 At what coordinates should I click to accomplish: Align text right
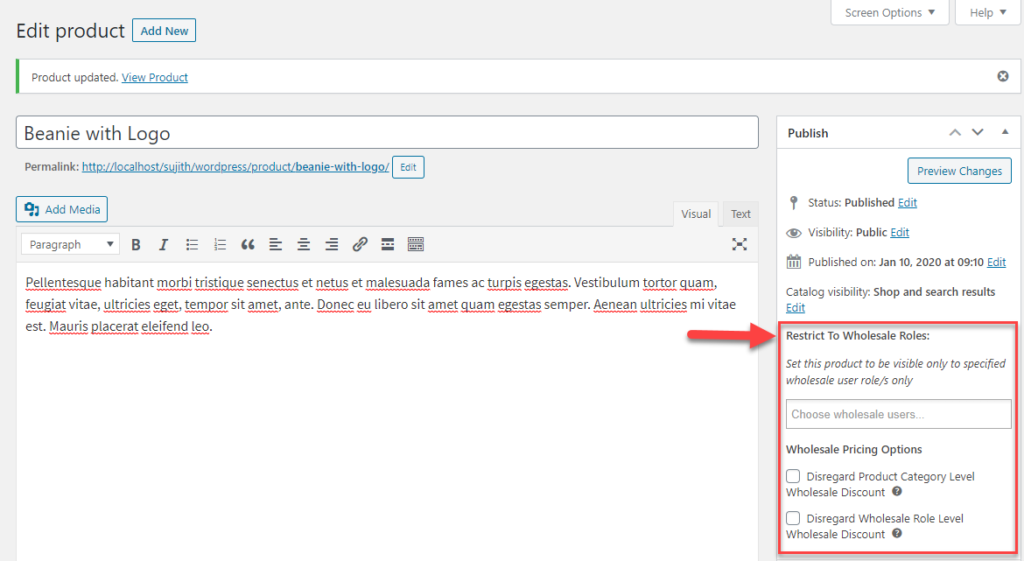[332, 244]
